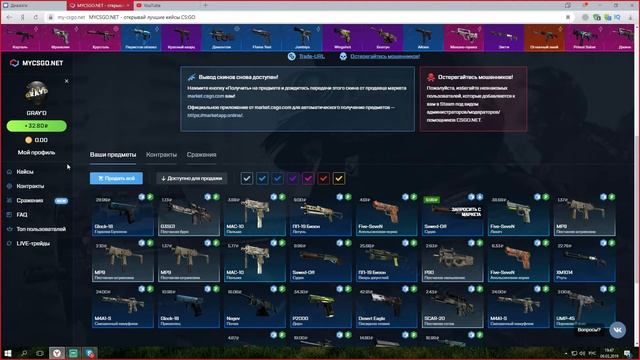Open the marketapp.online link in notice
640x360 pixels.
click(215, 116)
